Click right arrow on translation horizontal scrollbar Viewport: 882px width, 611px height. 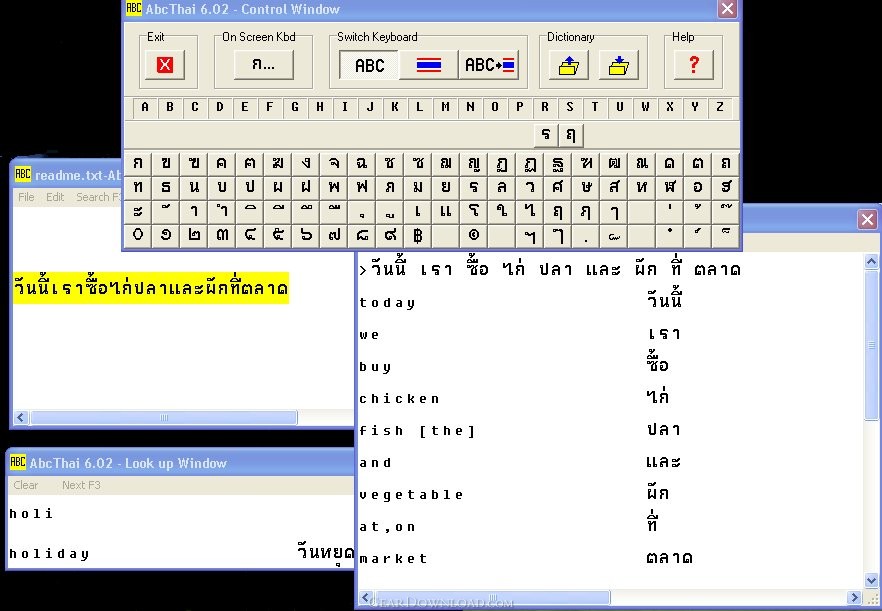[854, 597]
